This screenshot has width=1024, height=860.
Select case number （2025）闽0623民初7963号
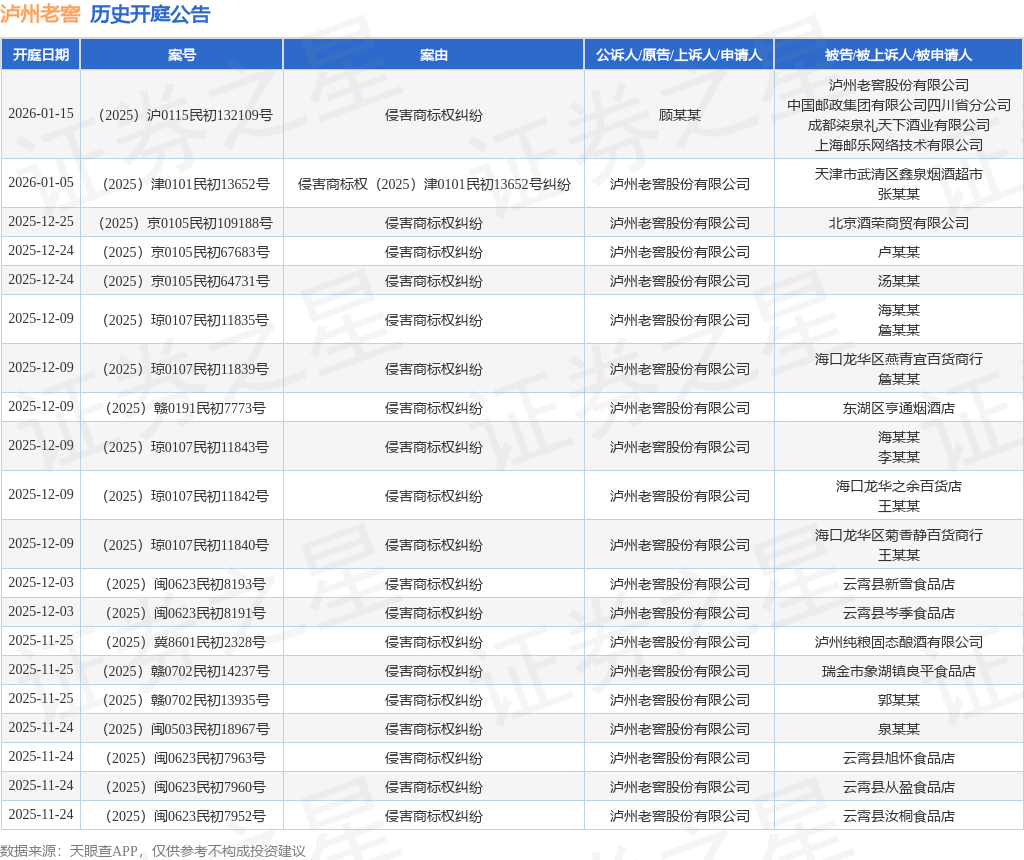pyautogui.click(x=182, y=758)
